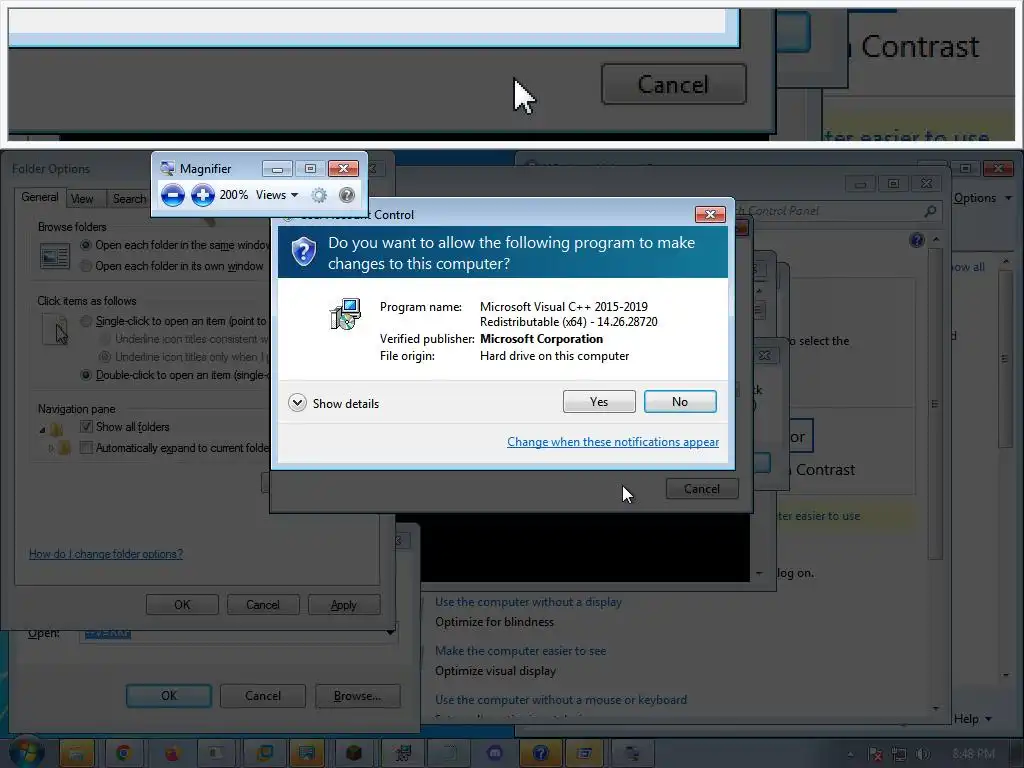Image resolution: width=1024 pixels, height=768 pixels.
Task: Select Single-click to open an item
Action: tap(86, 321)
